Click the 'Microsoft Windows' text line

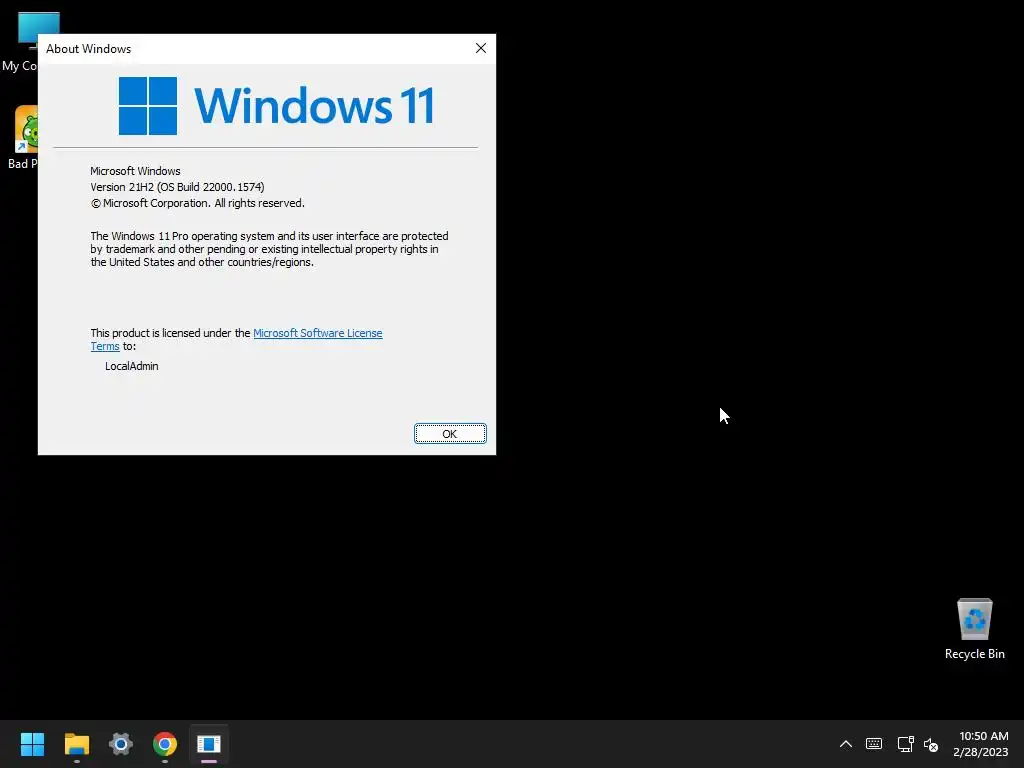click(x=135, y=171)
